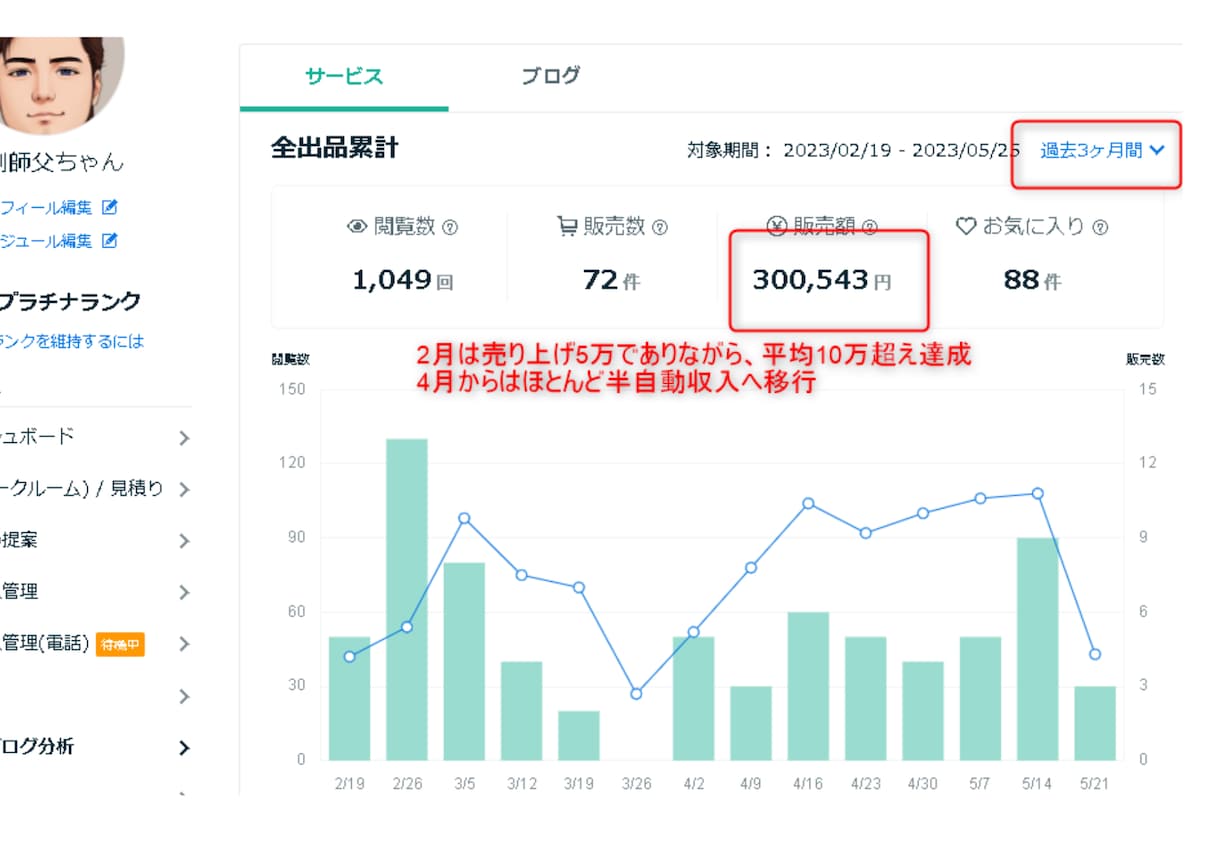Screen dimensions: 1220x865
Task: Click the 5/7 x-axis date label
Action: (980, 785)
